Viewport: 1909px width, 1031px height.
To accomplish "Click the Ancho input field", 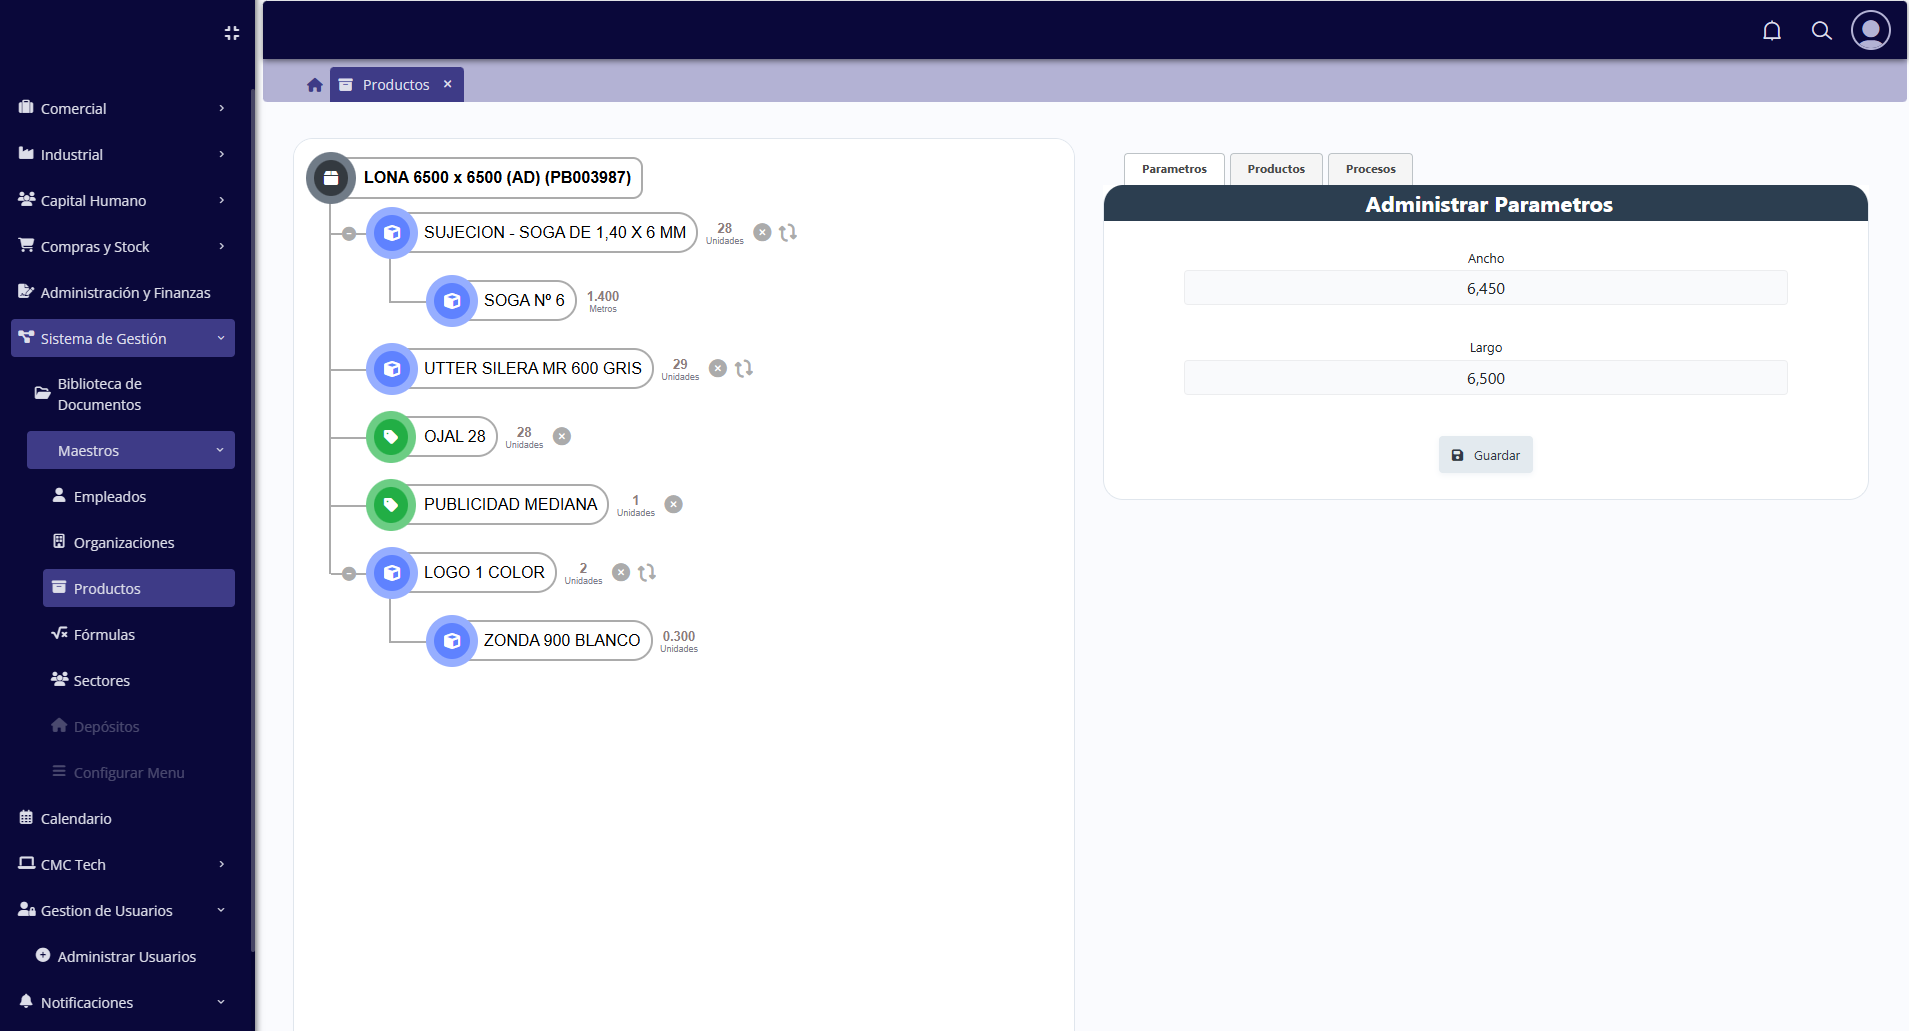I will (x=1485, y=287).
